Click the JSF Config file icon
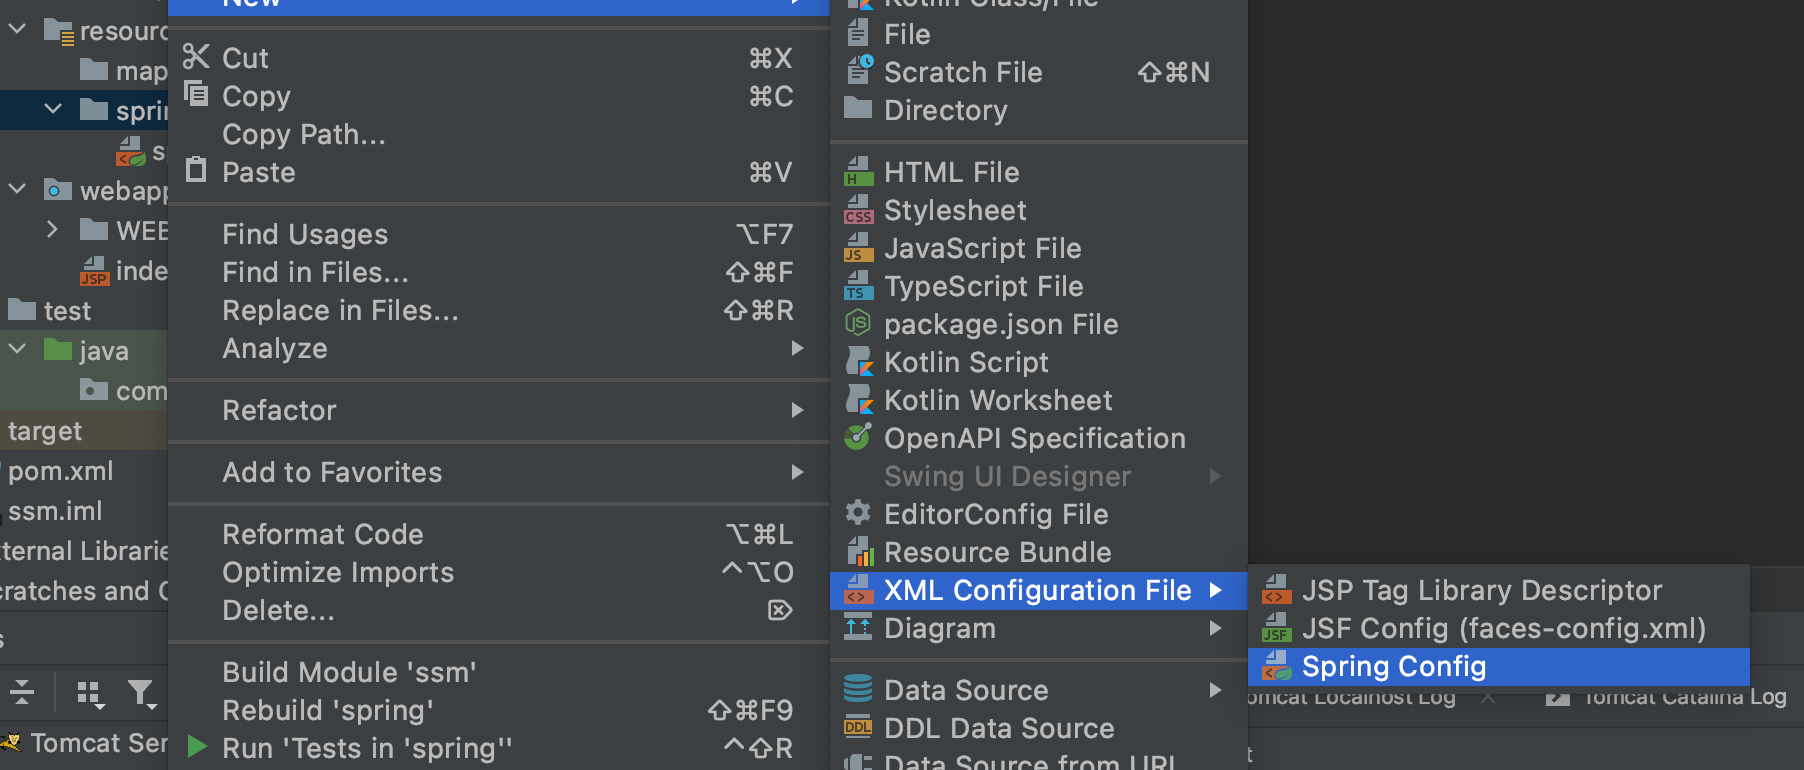The width and height of the screenshot is (1804, 770). (1276, 628)
